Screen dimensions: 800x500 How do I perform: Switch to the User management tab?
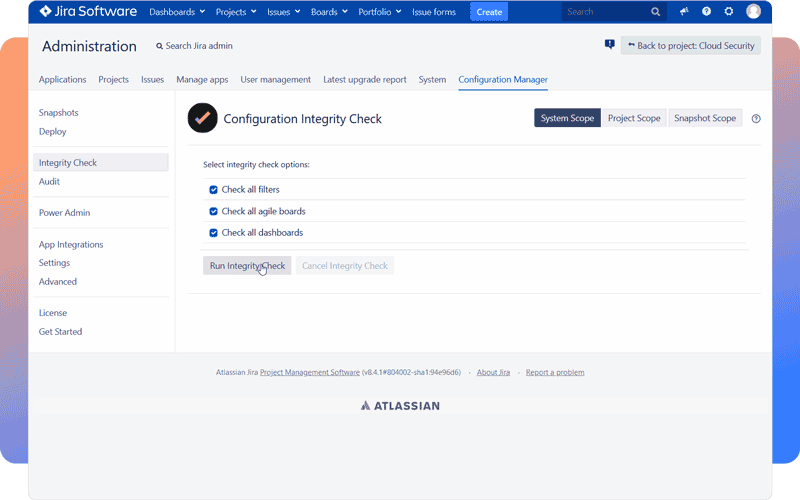click(275, 80)
